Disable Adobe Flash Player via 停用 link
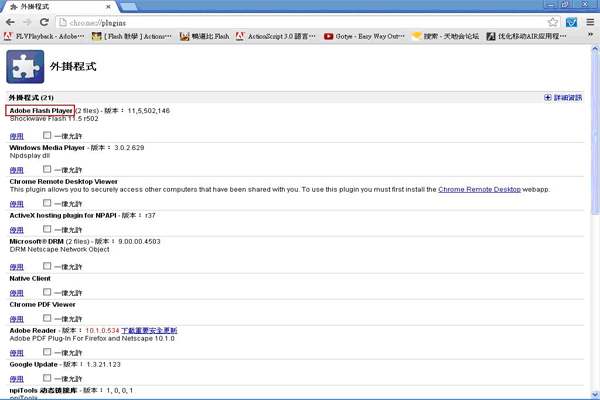This screenshot has height=400, width=600. coord(16,136)
